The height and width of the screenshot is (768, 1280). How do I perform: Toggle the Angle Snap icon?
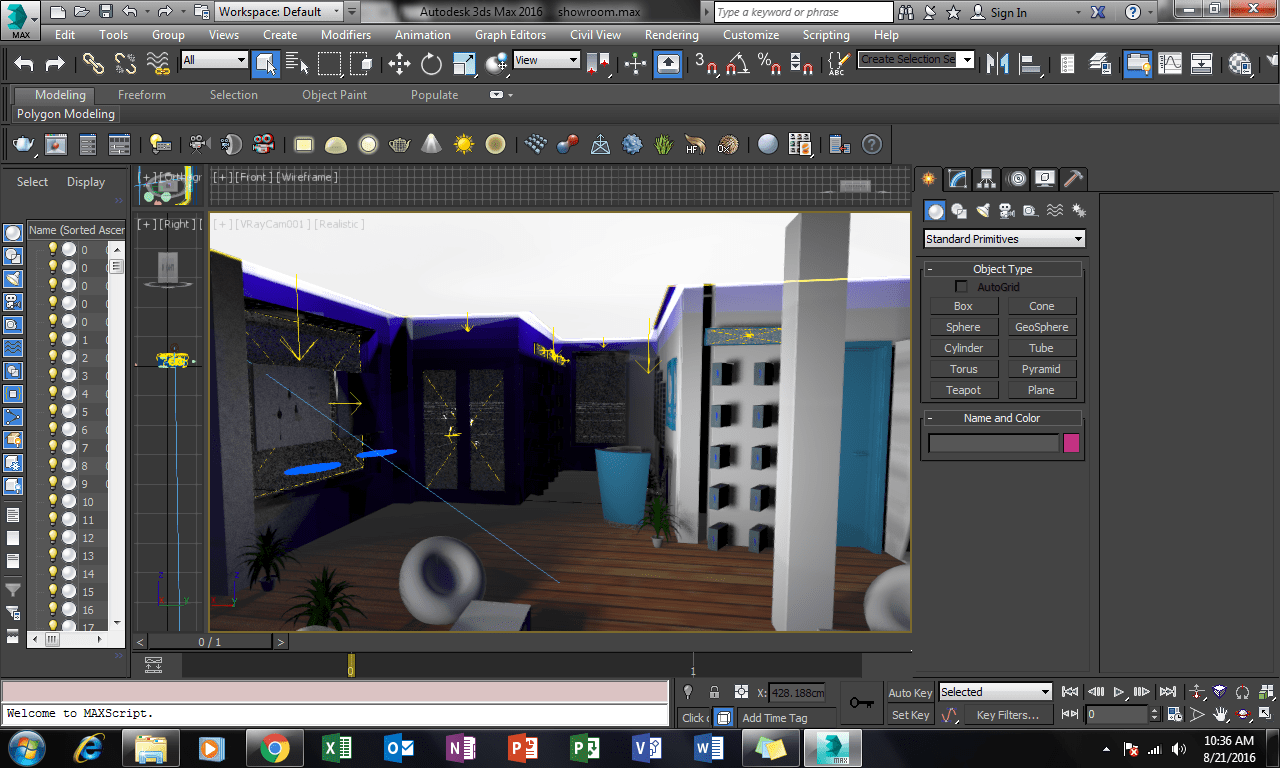click(x=738, y=64)
